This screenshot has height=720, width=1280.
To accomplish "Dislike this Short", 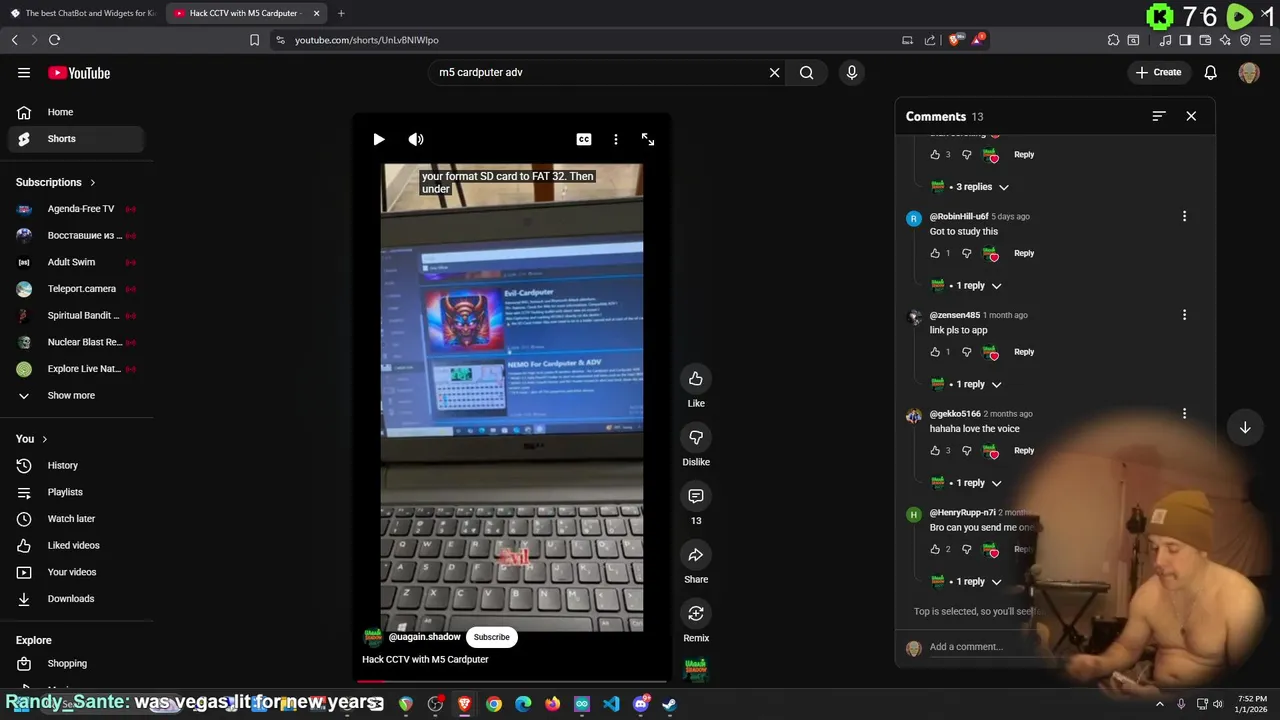I will (696, 437).
